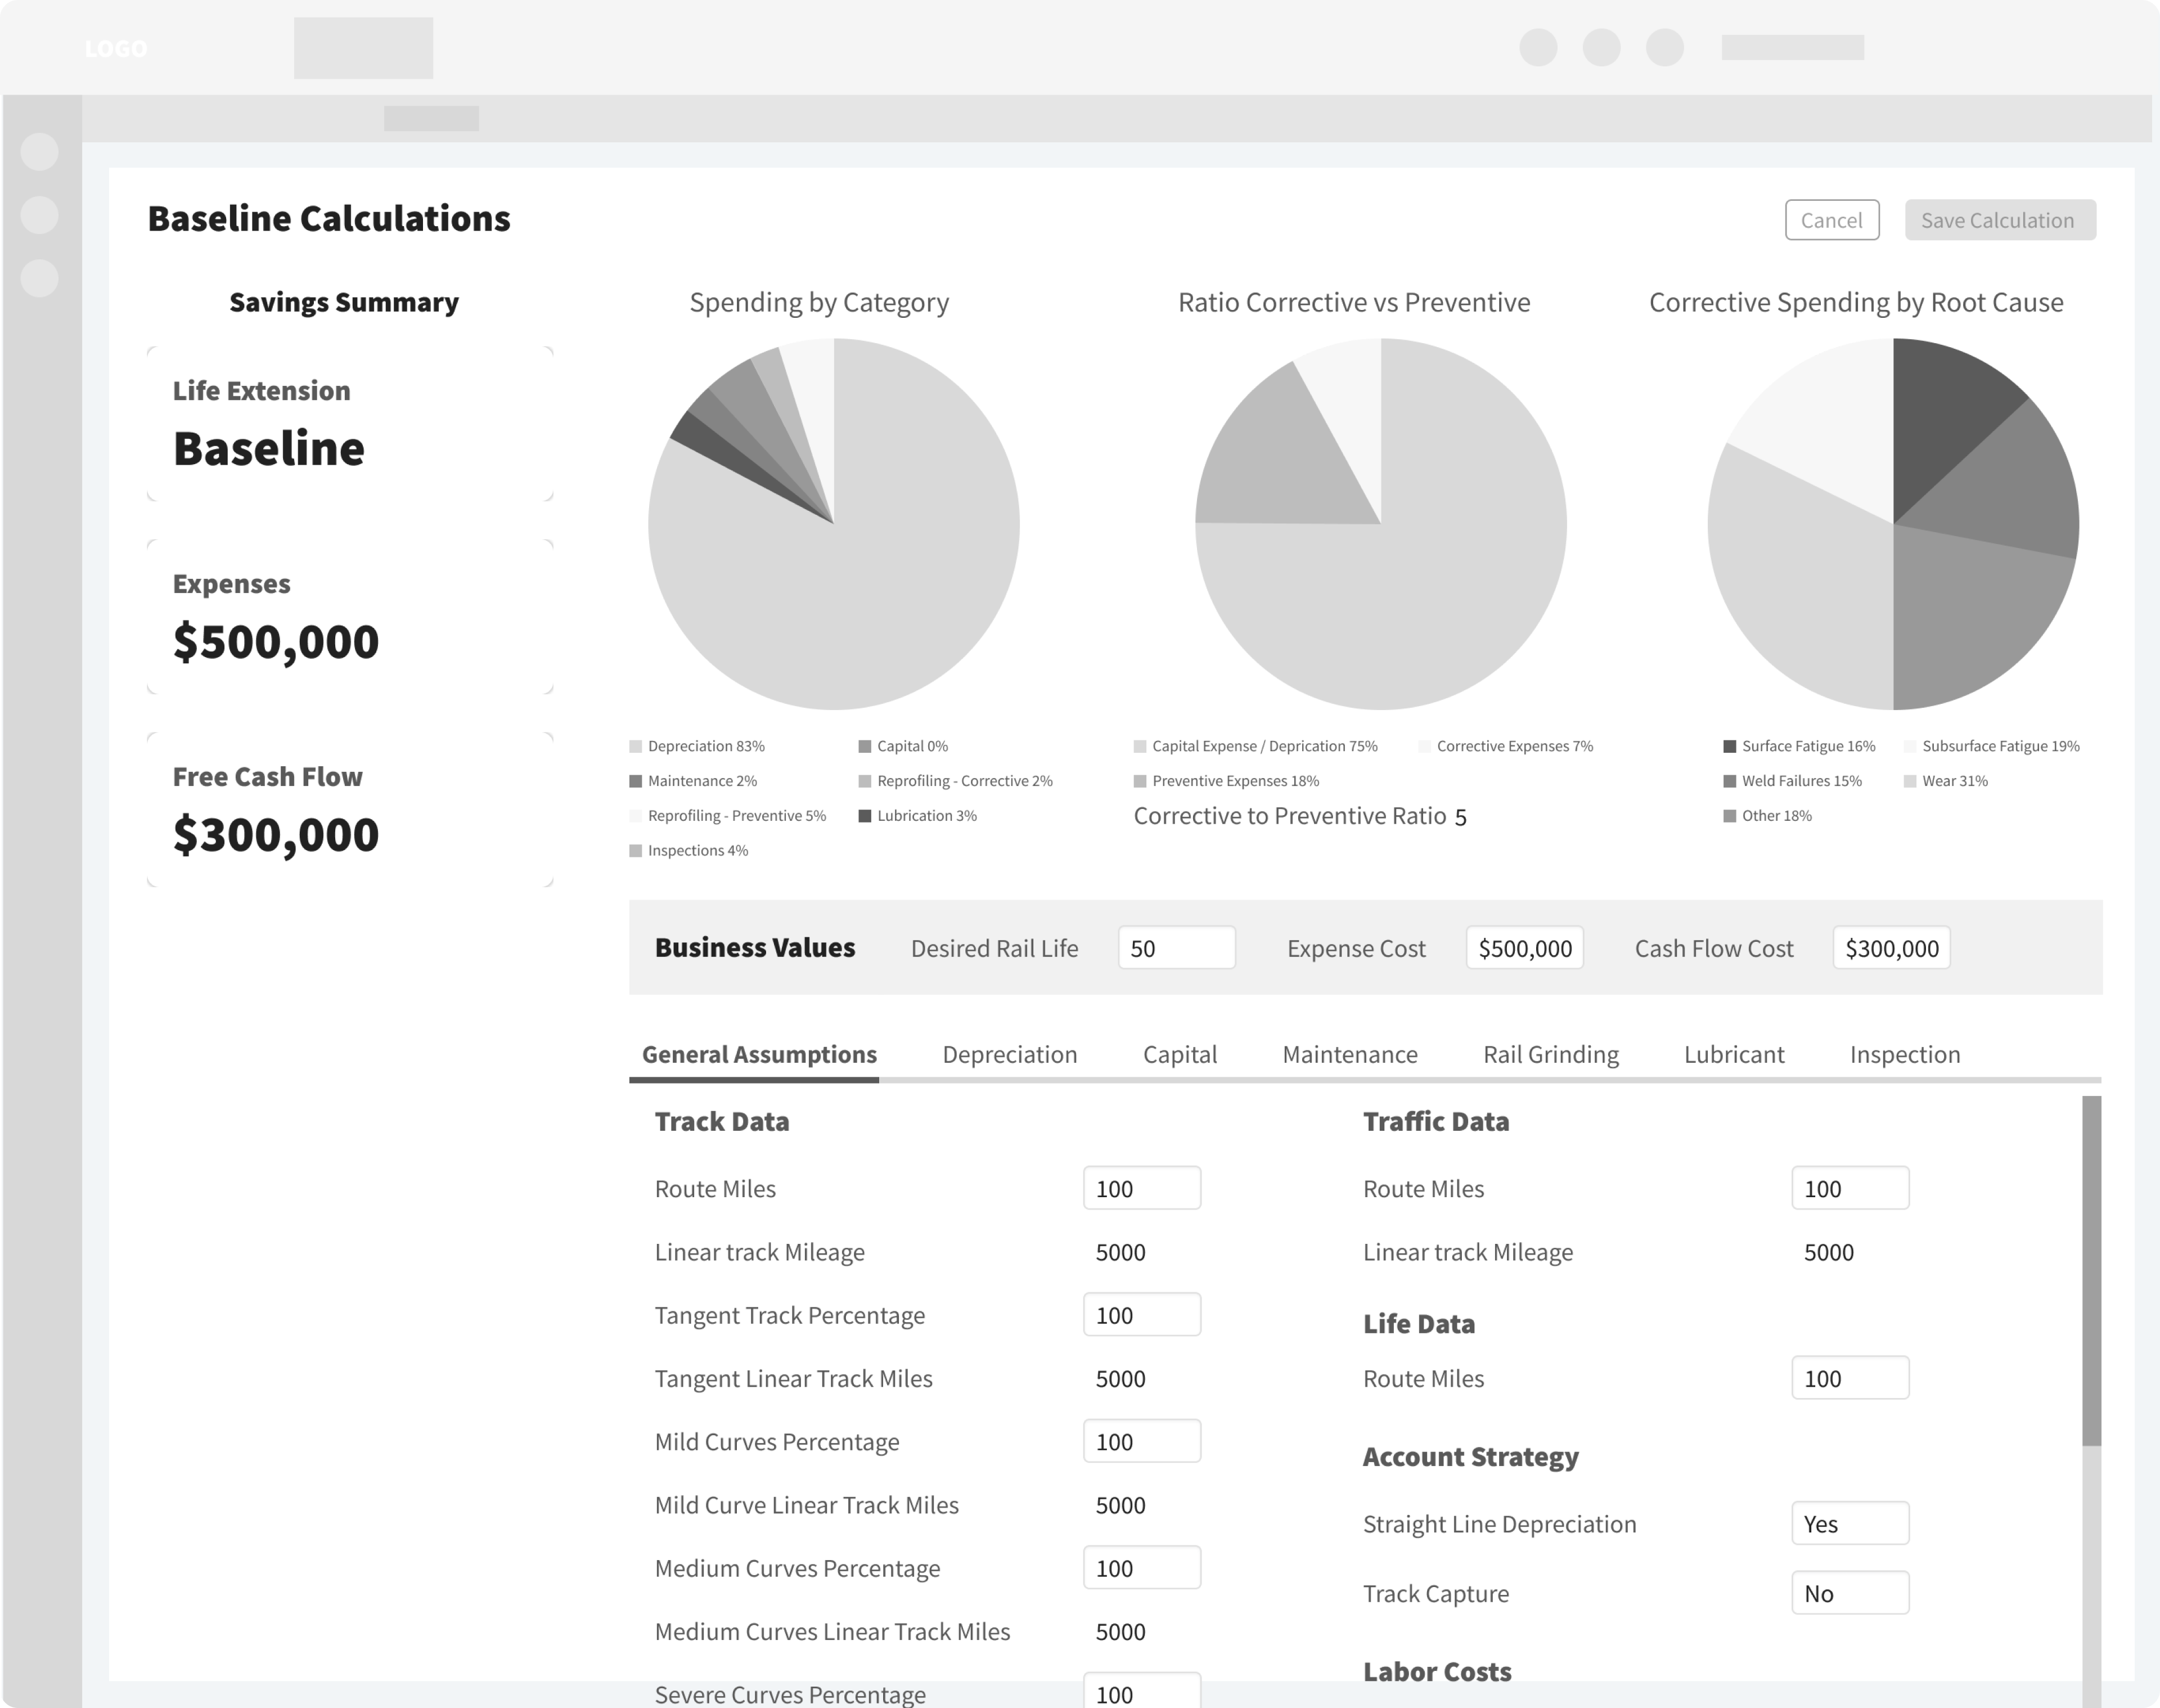Click the middle circle icon in left sidebar
Screen dimensions: 2160x1708
point(39,215)
